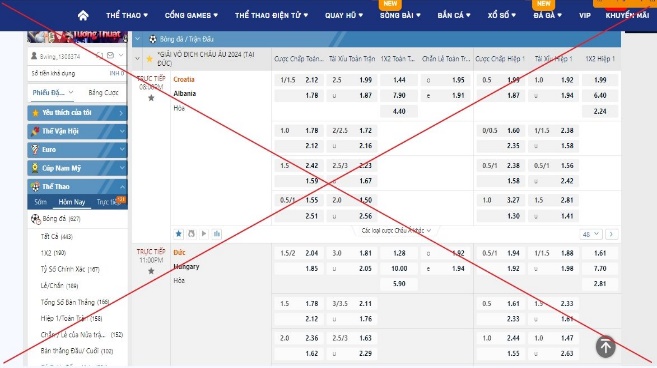Click the stopwatch icon under Croatia match

tap(191, 234)
